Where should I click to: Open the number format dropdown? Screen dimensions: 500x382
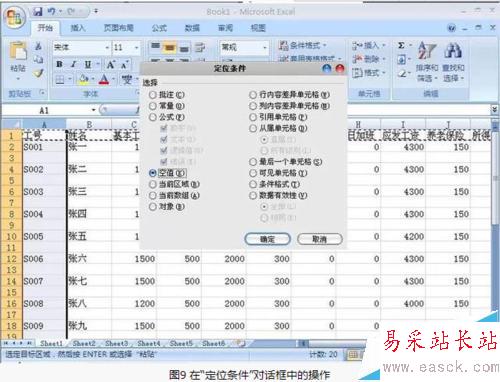(x=265, y=48)
